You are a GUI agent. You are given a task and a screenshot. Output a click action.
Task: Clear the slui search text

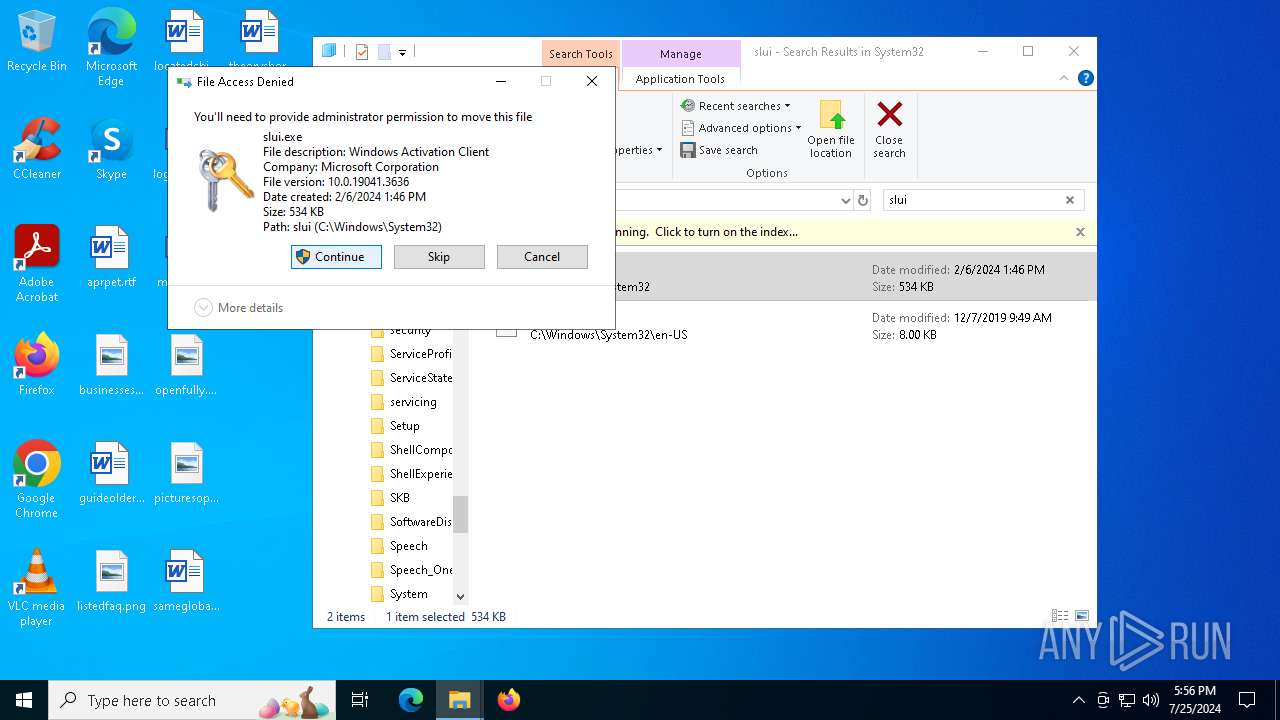click(1070, 200)
